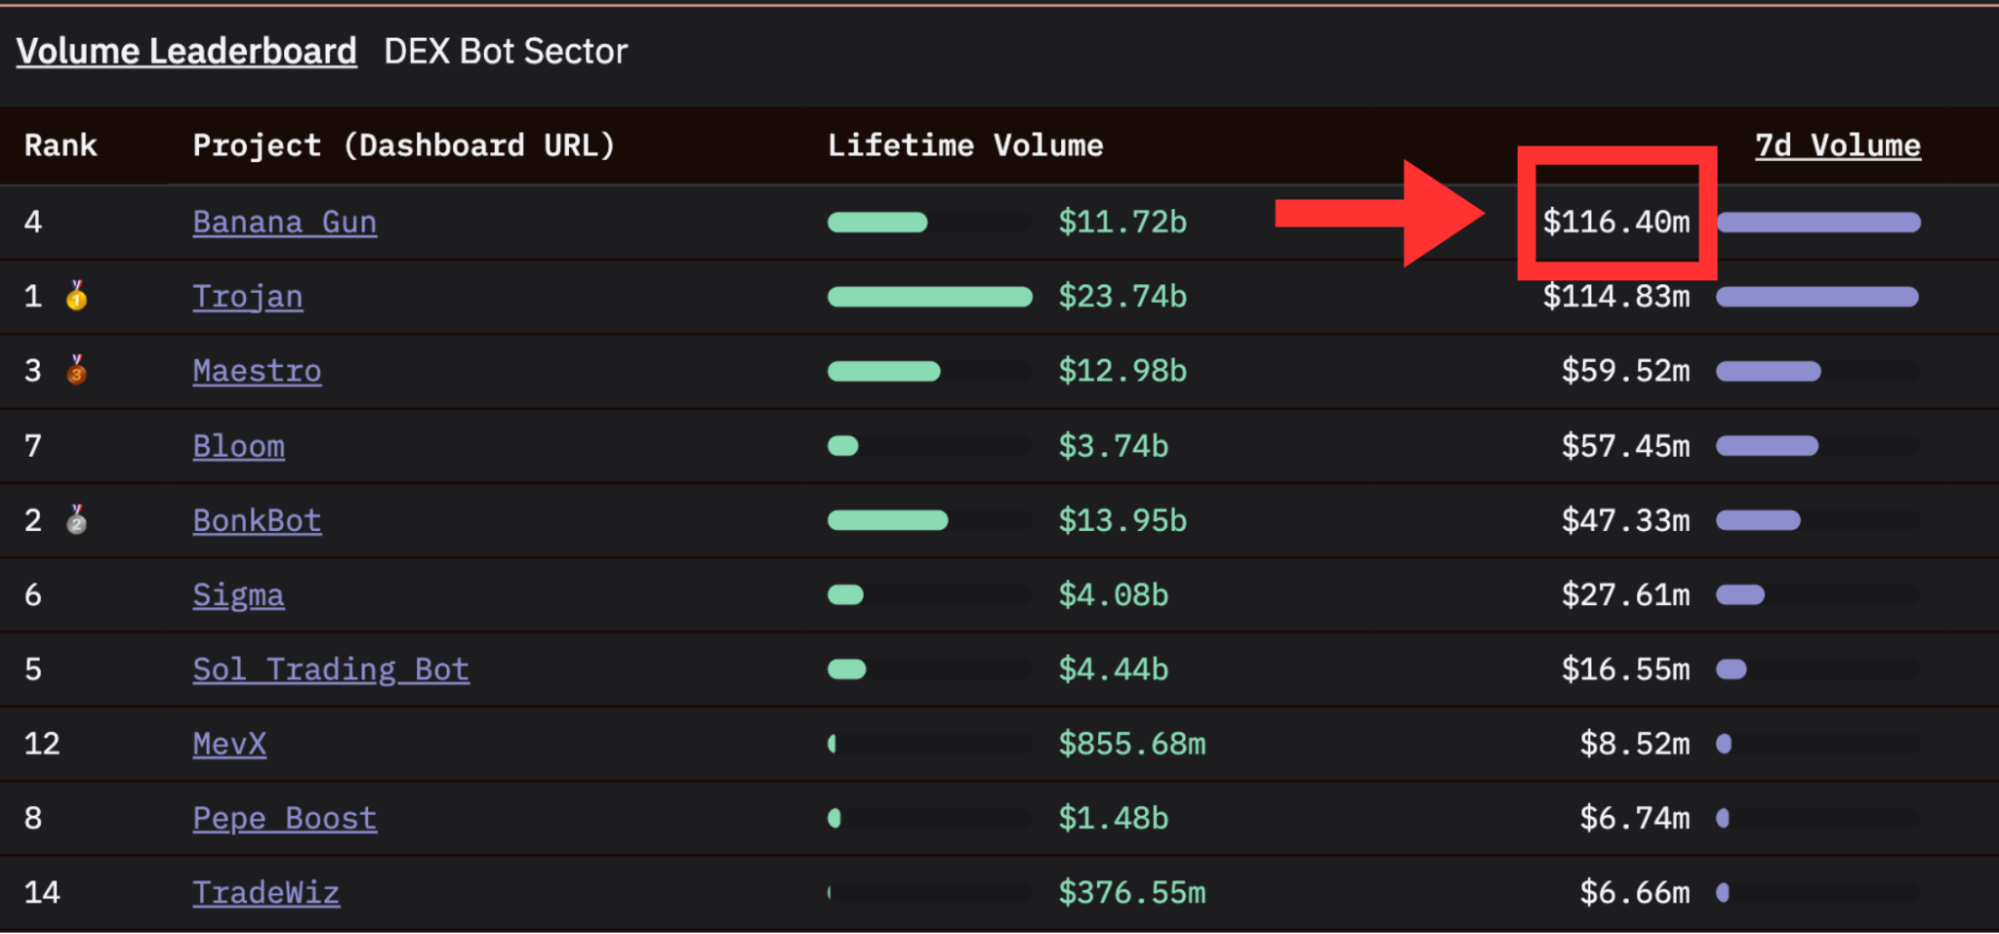1999x934 pixels.
Task: Open the BonkBot dashboard link
Action: [257, 520]
